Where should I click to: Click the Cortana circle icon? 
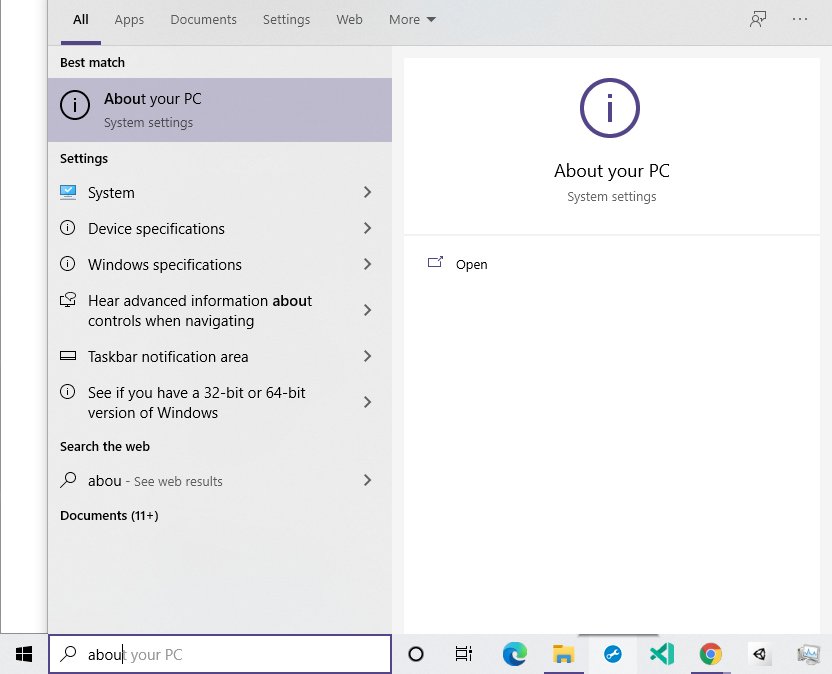(x=416, y=654)
